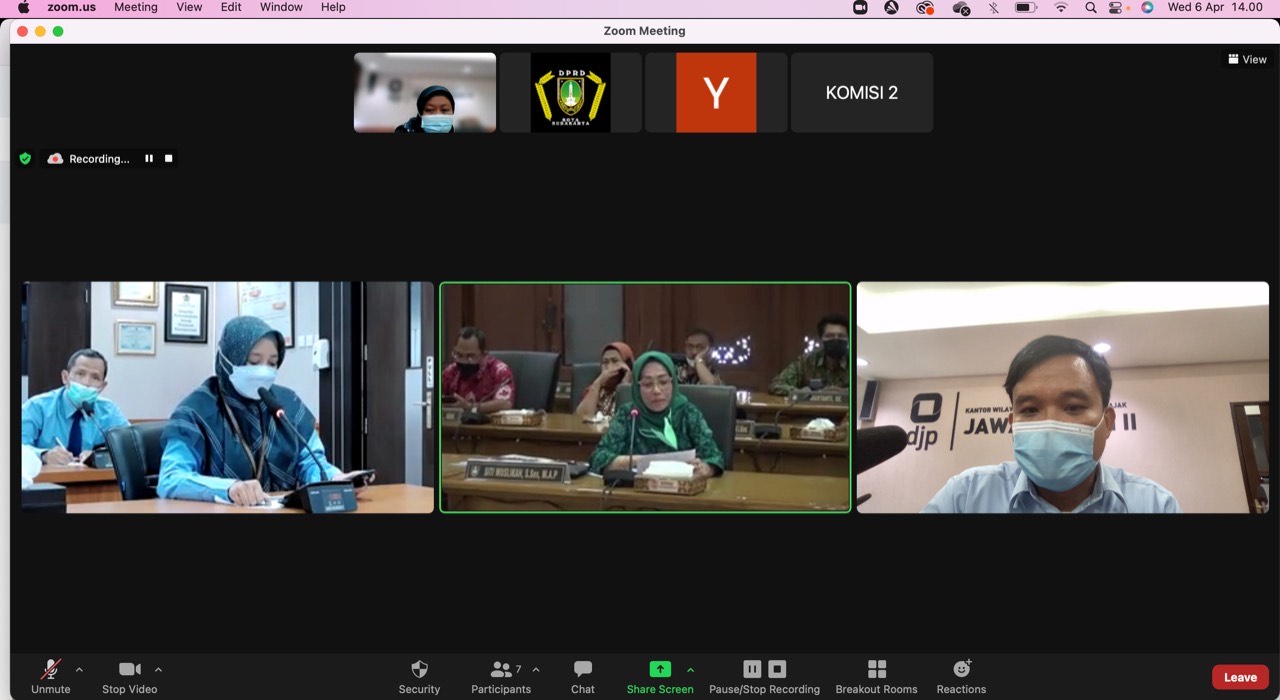Click the green encryption shield icon
Screen dimensions: 1280x700
tap(26, 158)
